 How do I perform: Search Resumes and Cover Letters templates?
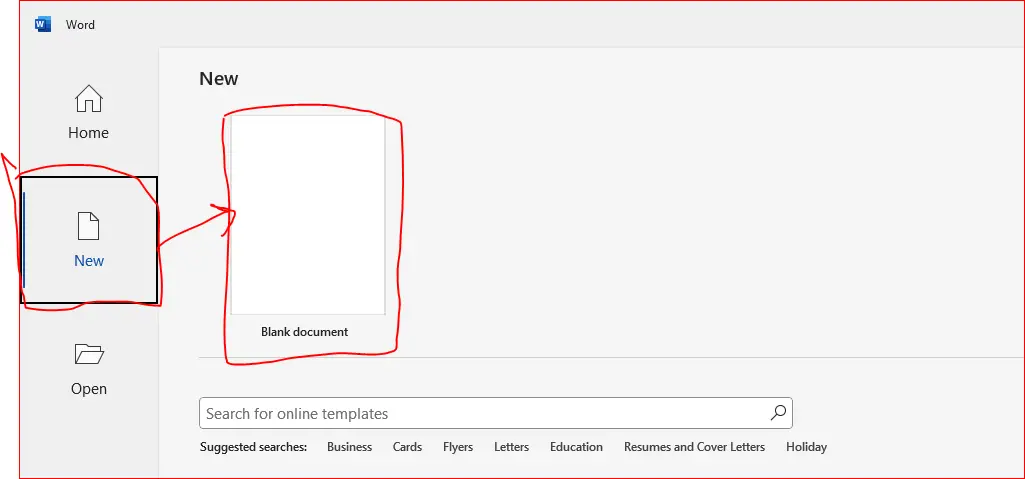tap(694, 447)
